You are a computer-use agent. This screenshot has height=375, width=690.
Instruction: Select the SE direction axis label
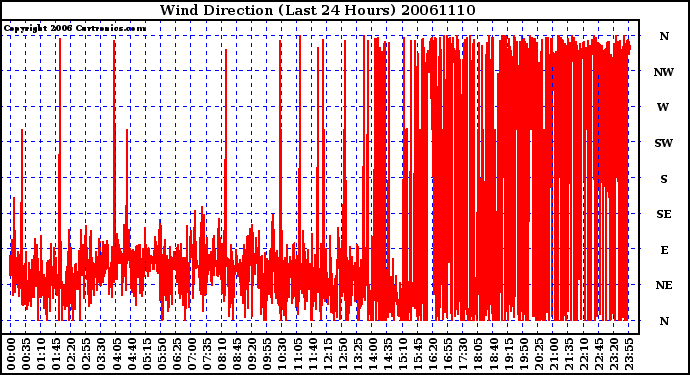coord(664,214)
